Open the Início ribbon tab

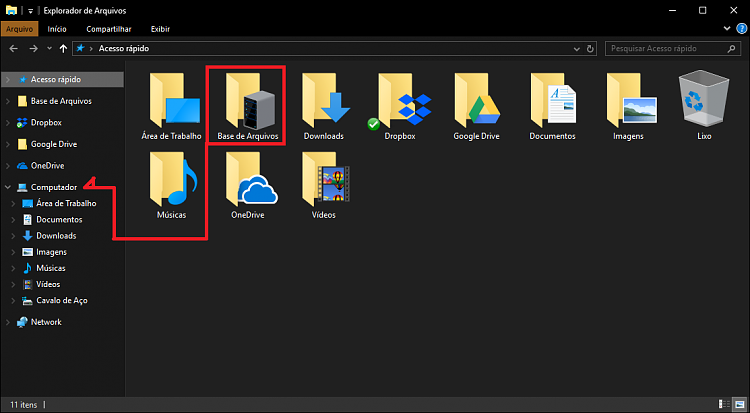[57, 29]
